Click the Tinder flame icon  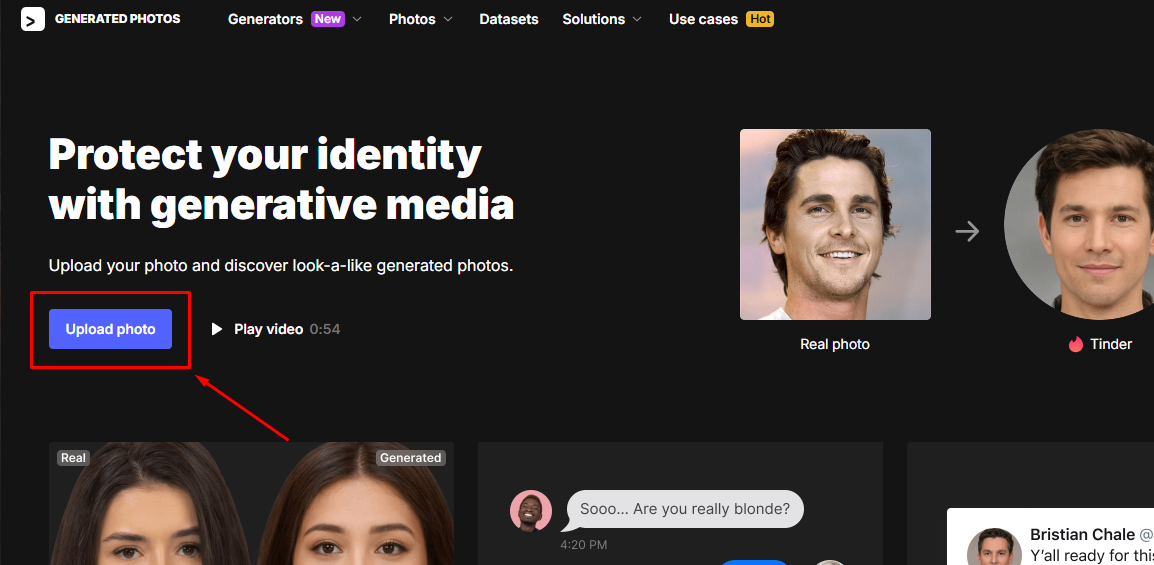click(1076, 344)
